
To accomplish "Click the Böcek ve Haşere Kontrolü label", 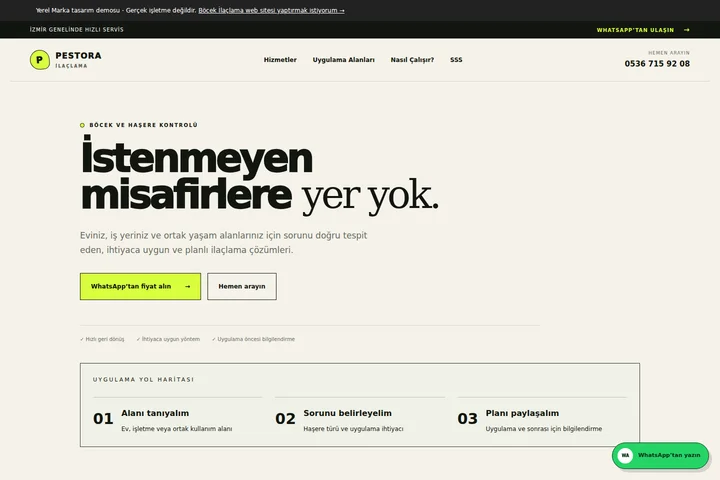I will (x=143, y=125).
